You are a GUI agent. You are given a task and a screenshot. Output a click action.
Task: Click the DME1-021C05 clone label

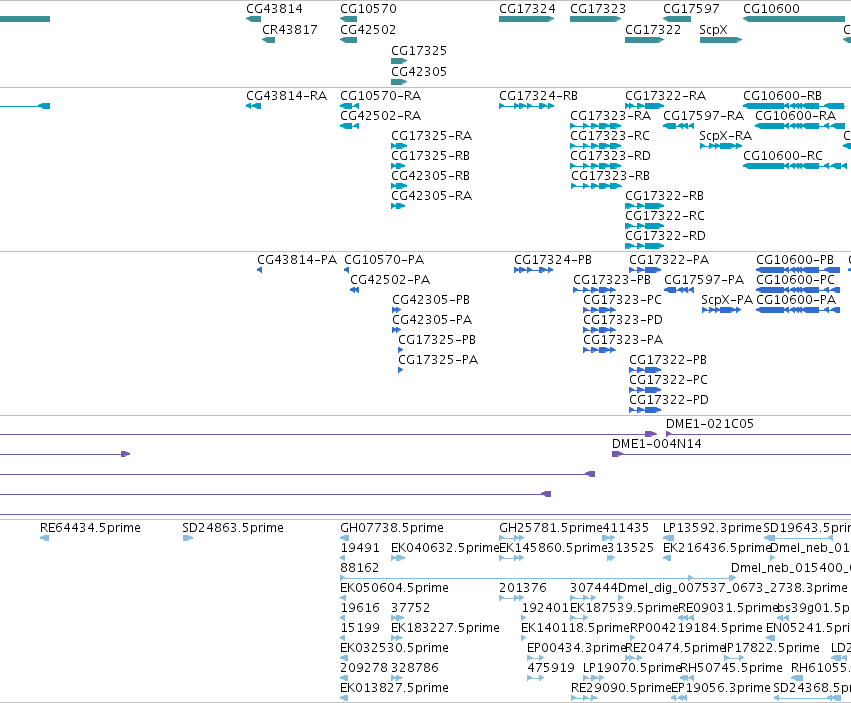[x=710, y=424]
